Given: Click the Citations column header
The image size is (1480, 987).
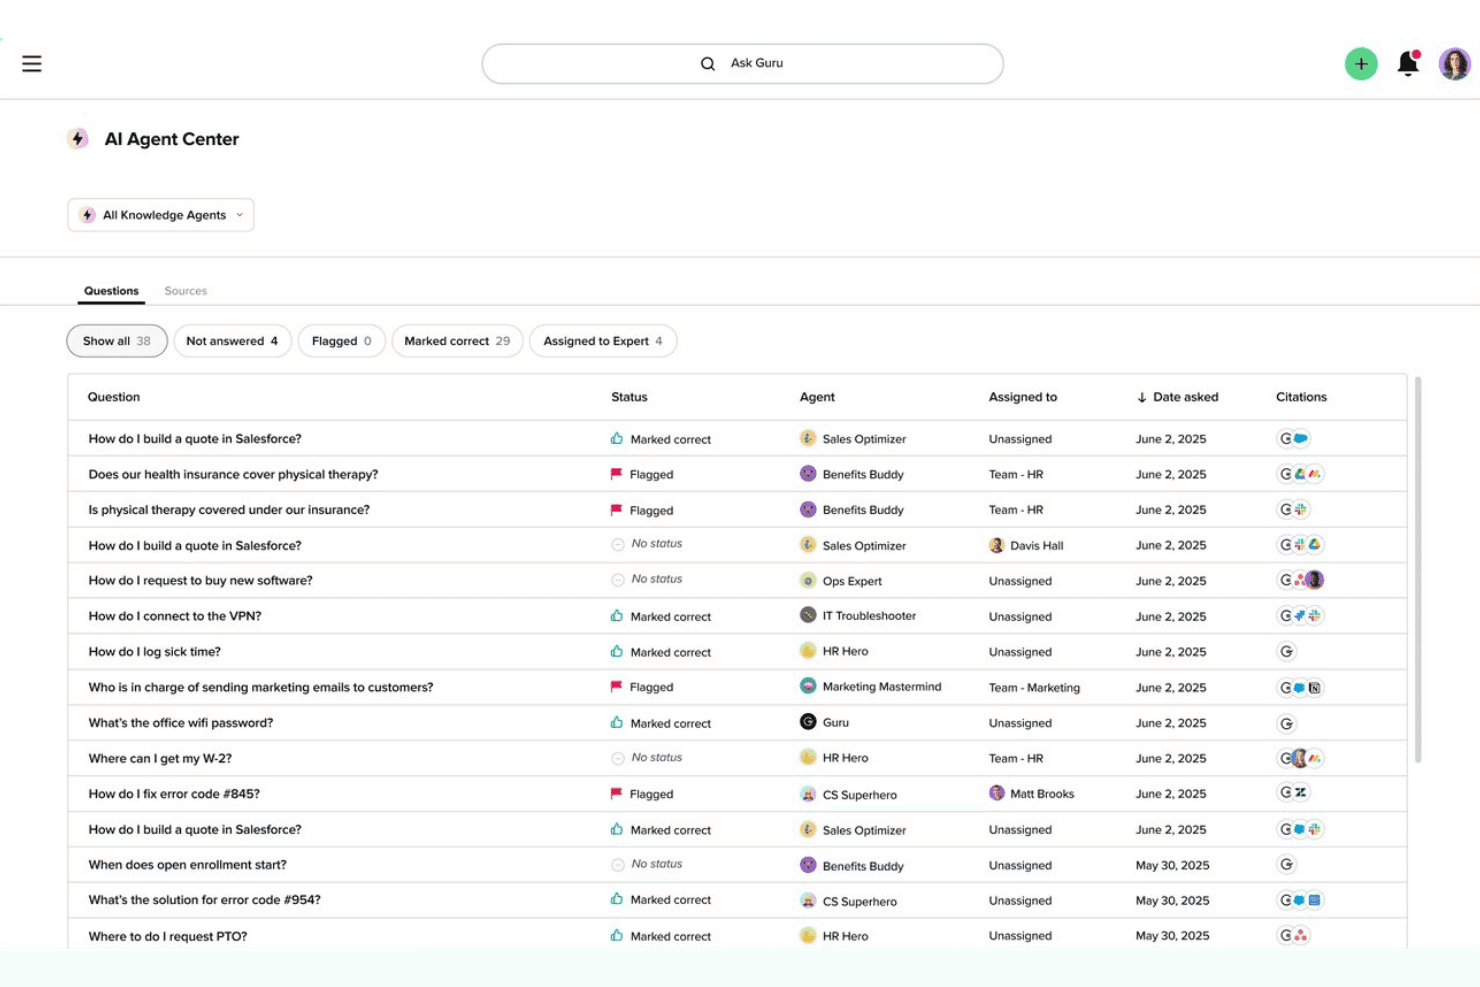Looking at the screenshot, I should (1301, 397).
